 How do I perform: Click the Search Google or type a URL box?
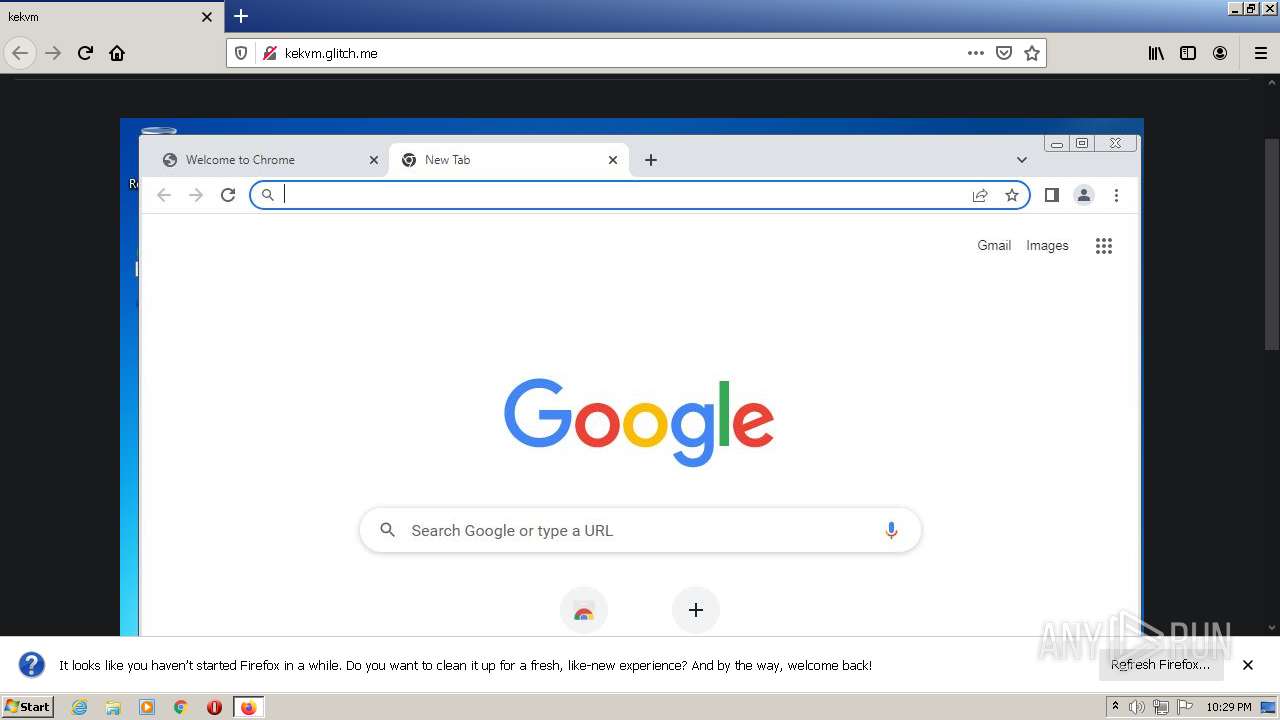pos(640,531)
